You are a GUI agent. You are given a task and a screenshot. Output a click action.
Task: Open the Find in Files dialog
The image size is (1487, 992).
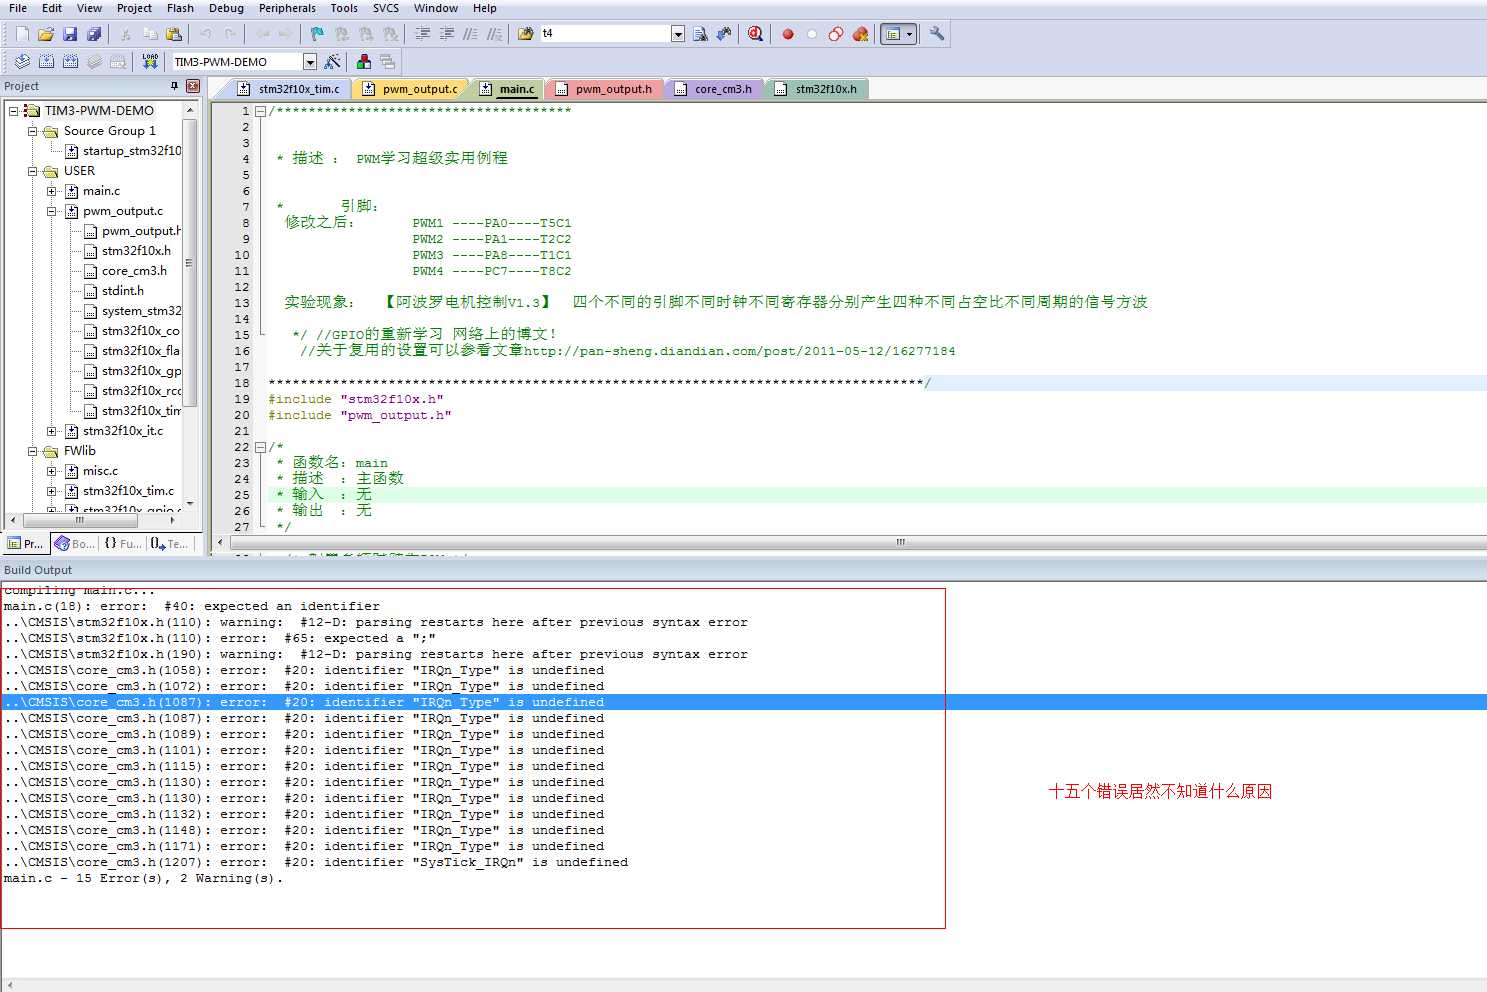(x=525, y=34)
